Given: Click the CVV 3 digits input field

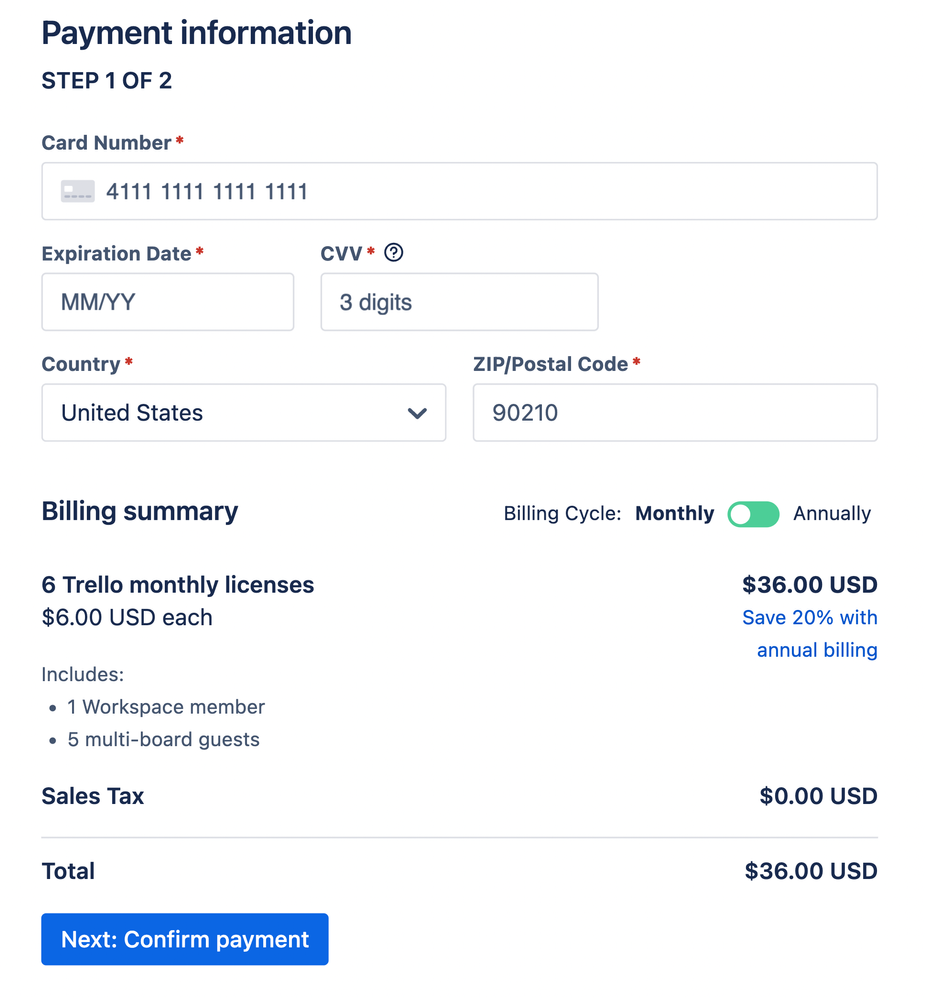Looking at the screenshot, I should point(459,302).
